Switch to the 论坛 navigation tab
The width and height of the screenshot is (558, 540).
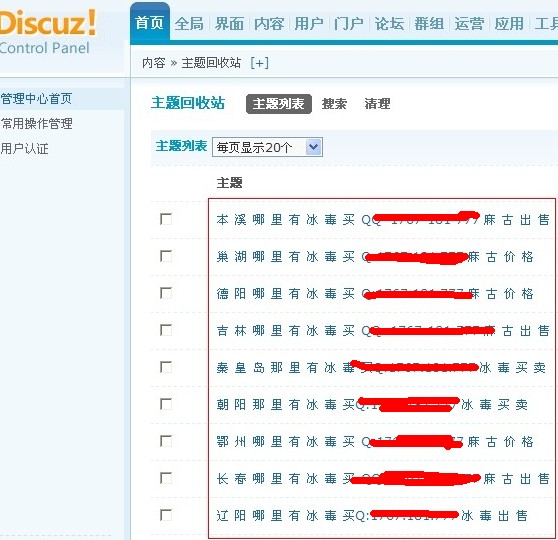[389, 24]
